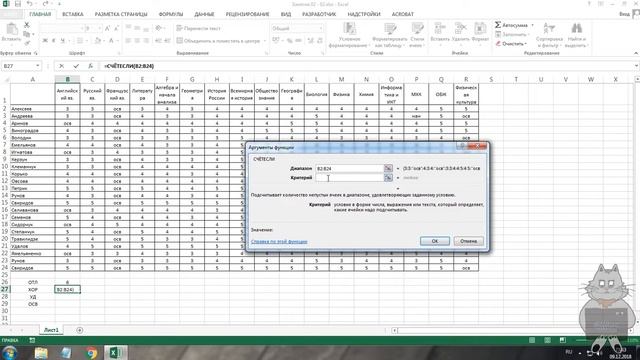The height and width of the screenshot is (360, 640).
Task: Click into the Критерий input field
Action: tap(349, 178)
